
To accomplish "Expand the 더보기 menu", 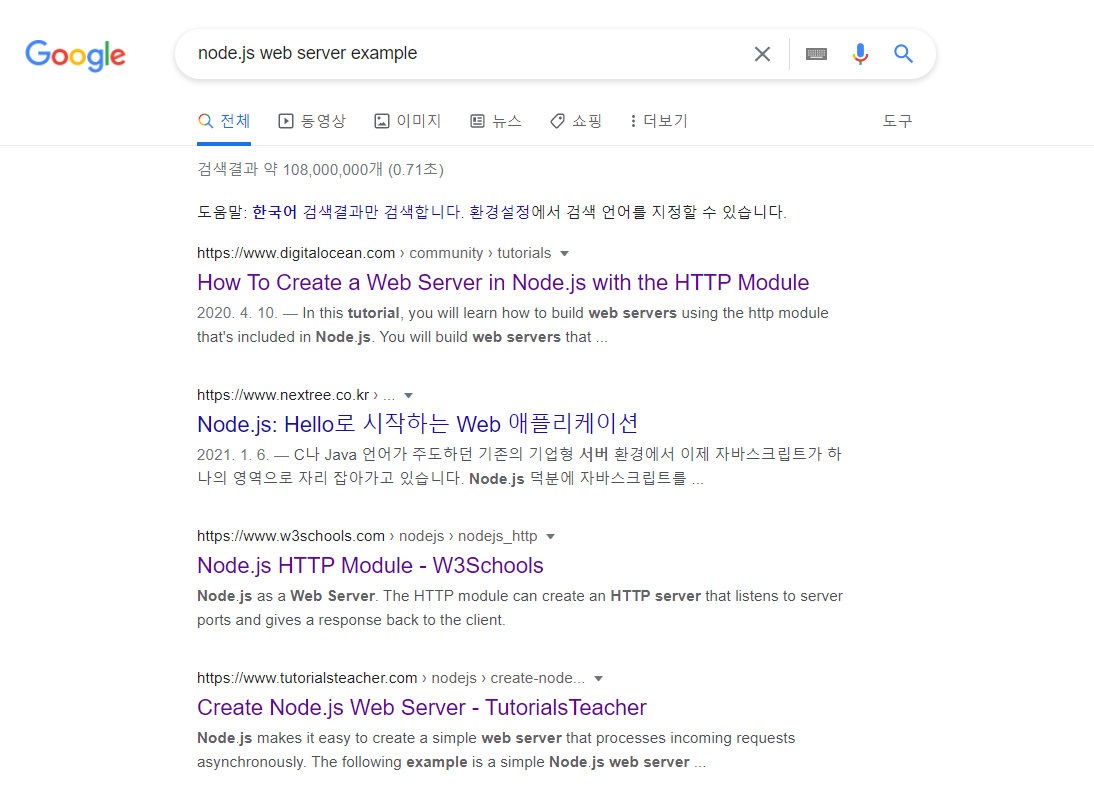I will (x=659, y=121).
